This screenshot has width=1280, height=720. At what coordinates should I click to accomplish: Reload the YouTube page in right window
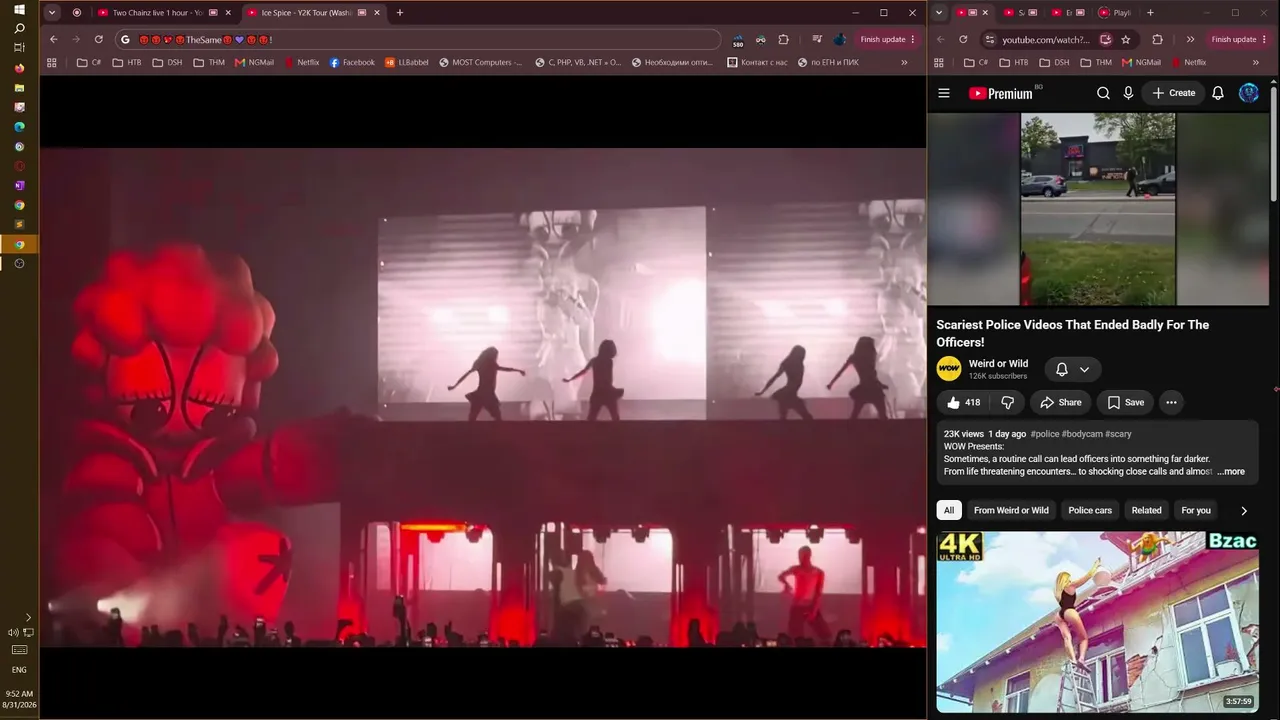tap(963, 39)
